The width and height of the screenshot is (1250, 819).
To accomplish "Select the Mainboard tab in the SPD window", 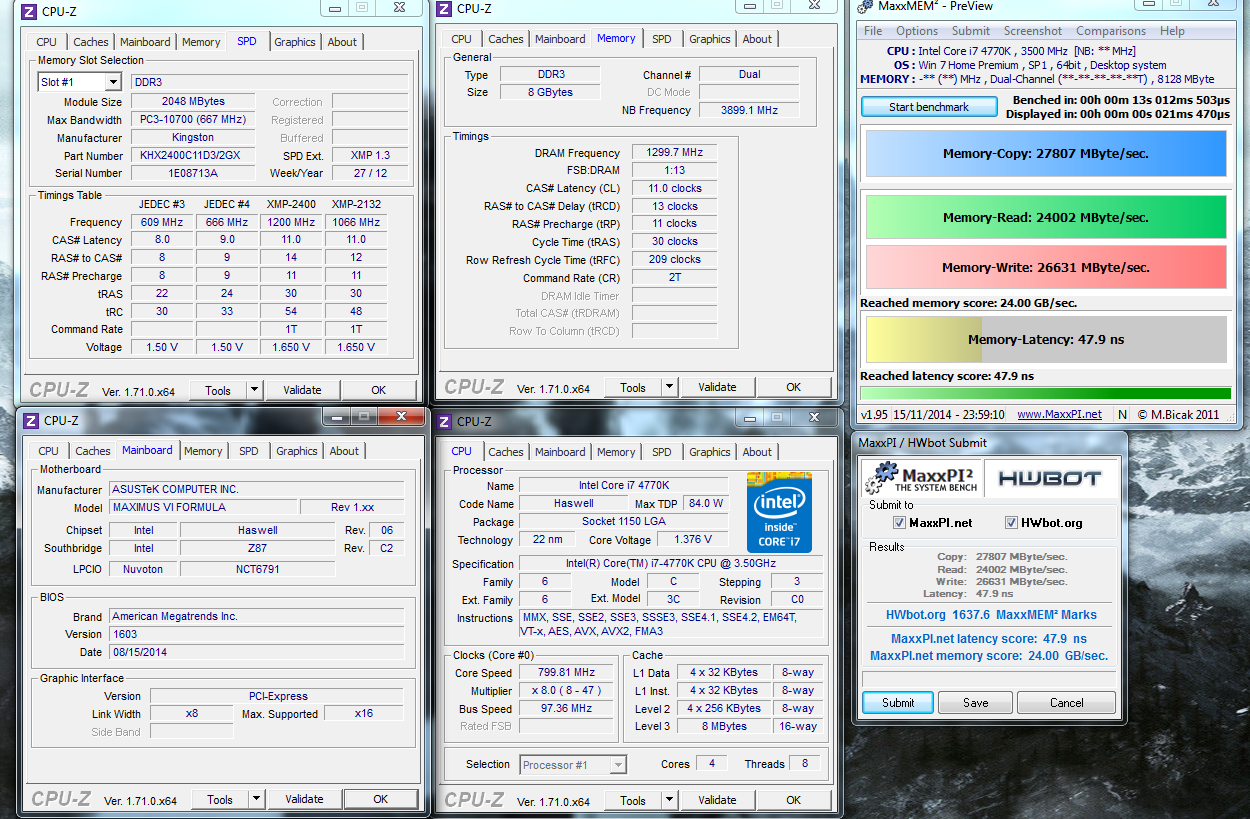I will (145, 42).
